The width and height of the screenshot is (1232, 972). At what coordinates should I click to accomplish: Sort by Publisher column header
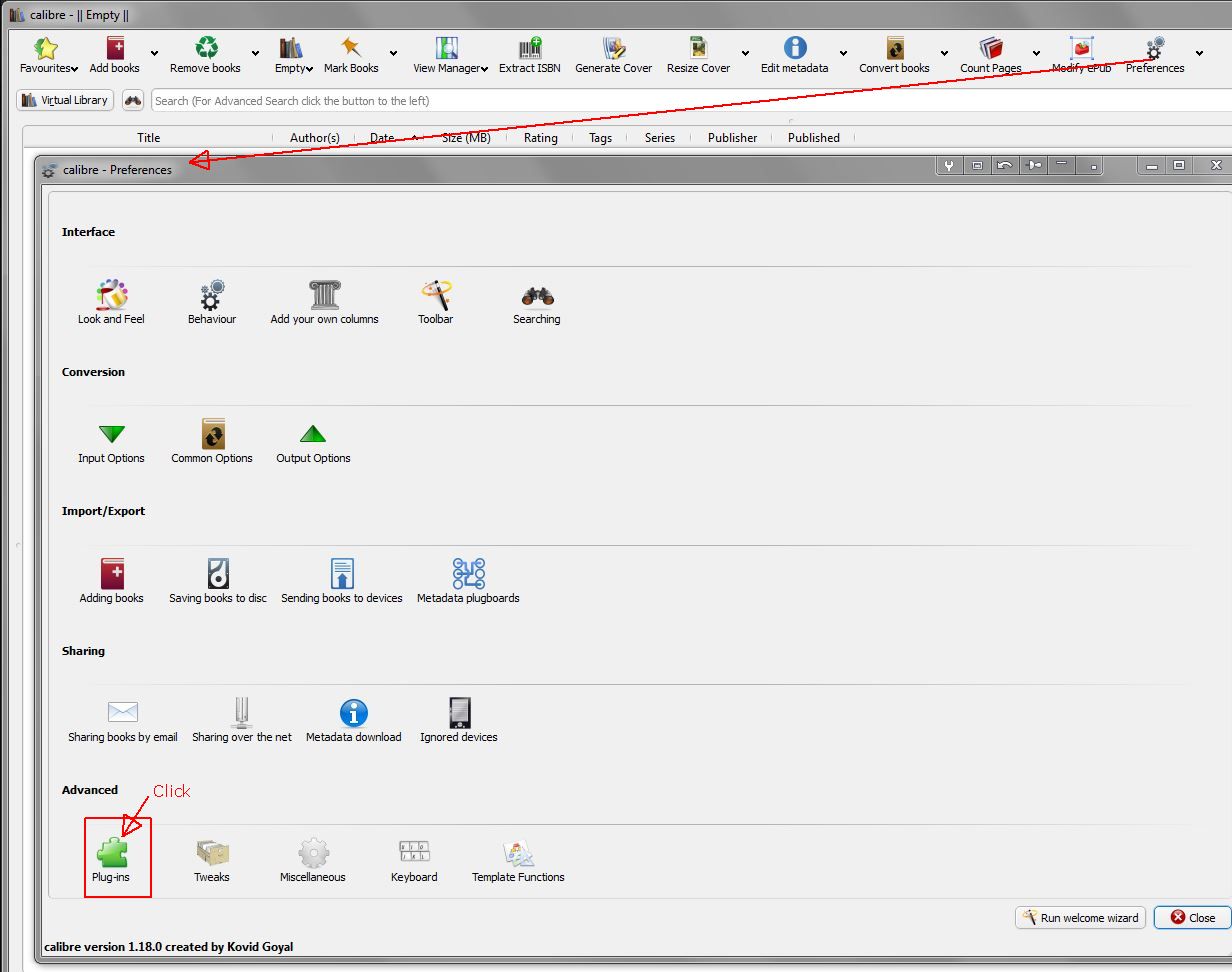pos(732,138)
